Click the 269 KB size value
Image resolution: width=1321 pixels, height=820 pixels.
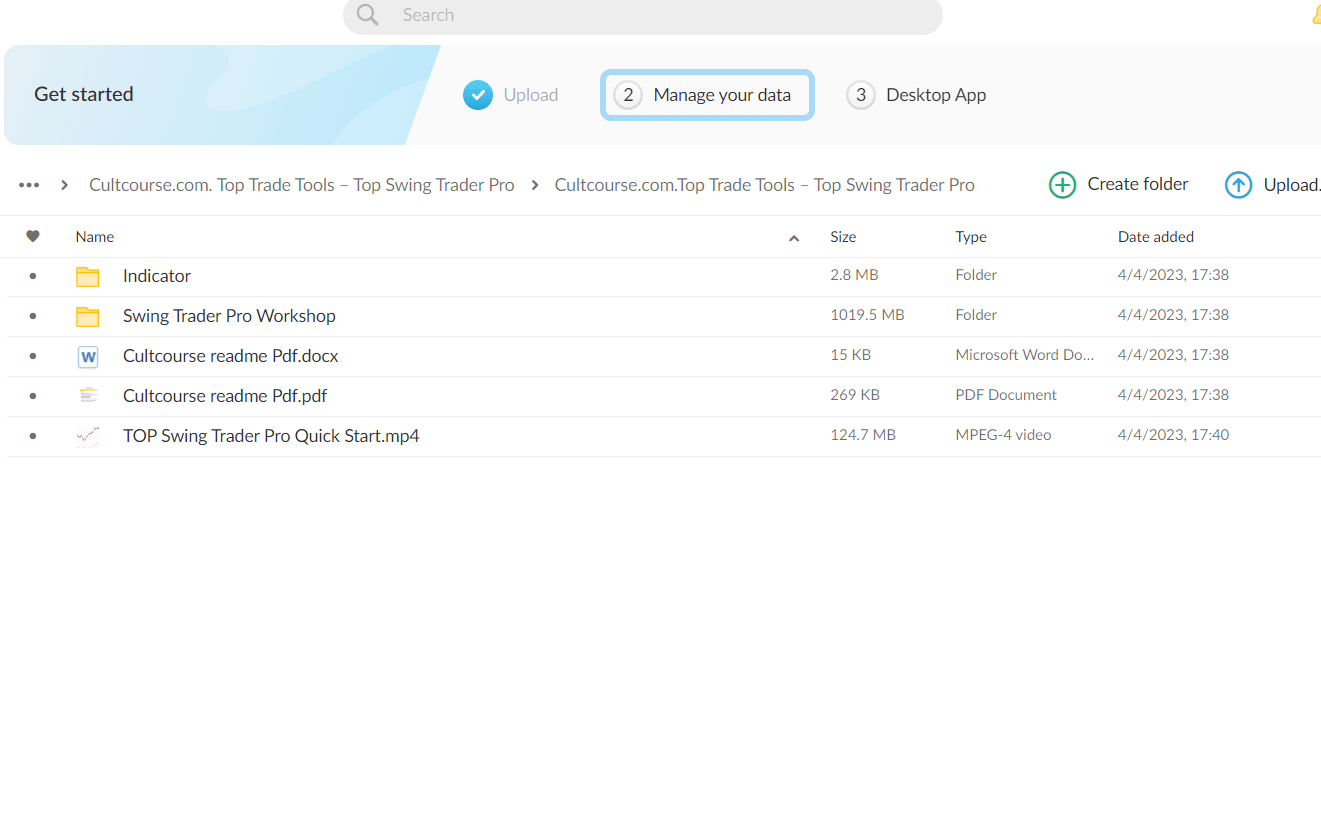click(855, 395)
